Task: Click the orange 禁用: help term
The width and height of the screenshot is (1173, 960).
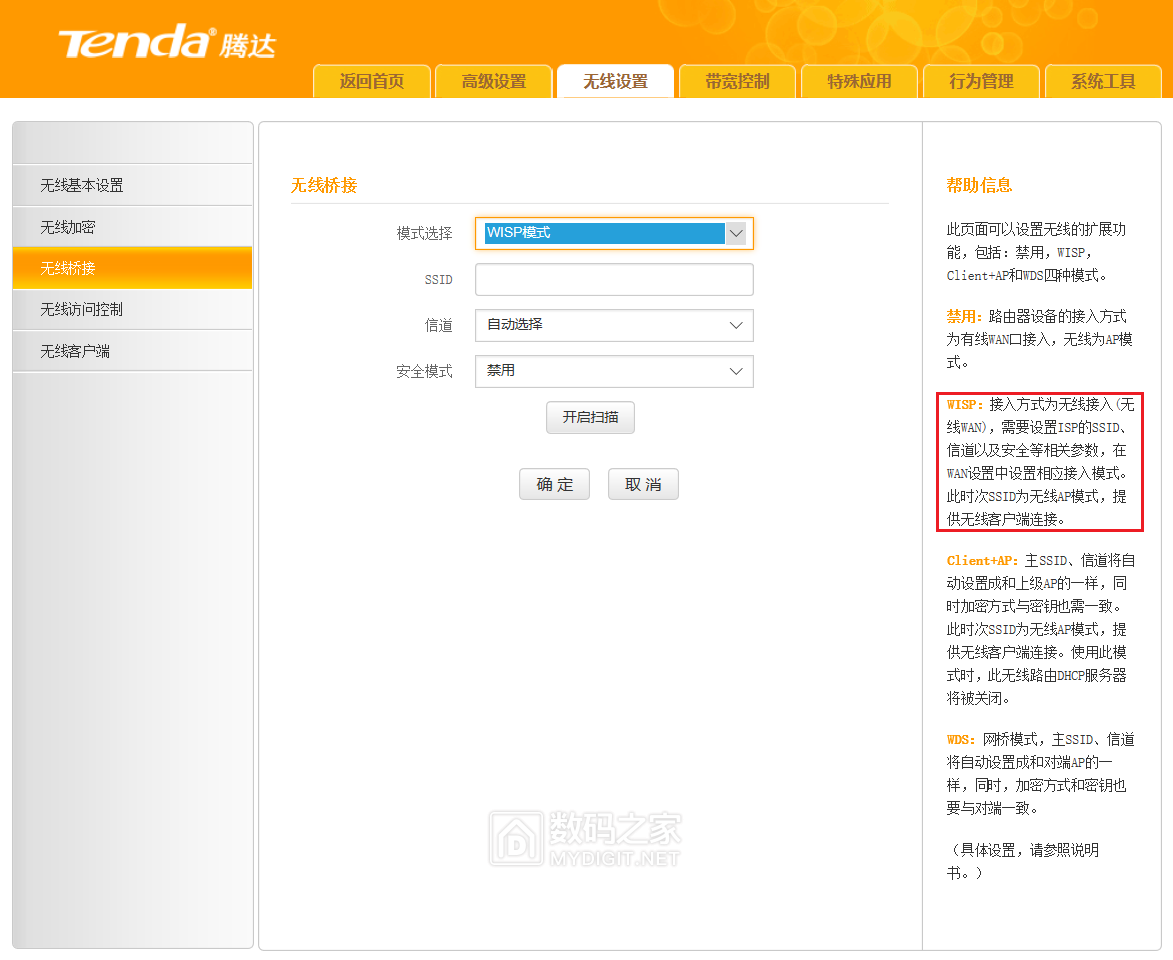Action: 964,317
